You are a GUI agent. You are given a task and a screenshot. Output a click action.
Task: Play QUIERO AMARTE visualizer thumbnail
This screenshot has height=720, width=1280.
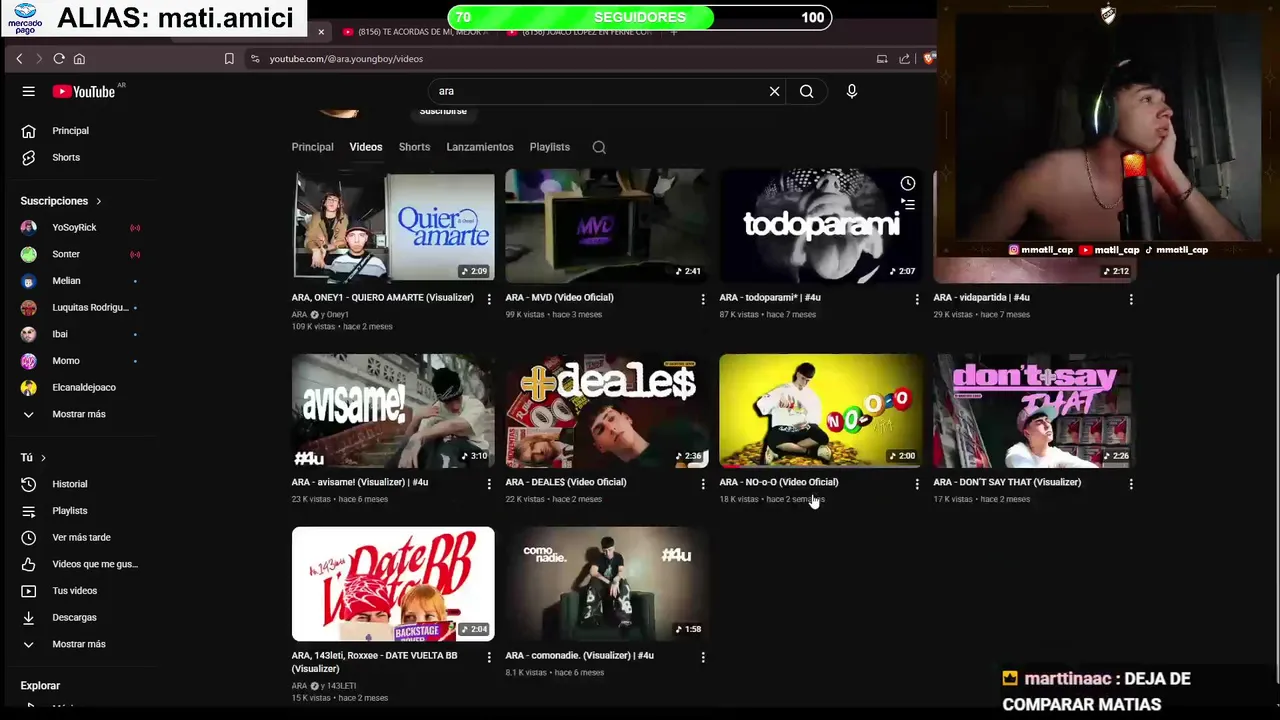pyautogui.click(x=393, y=226)
